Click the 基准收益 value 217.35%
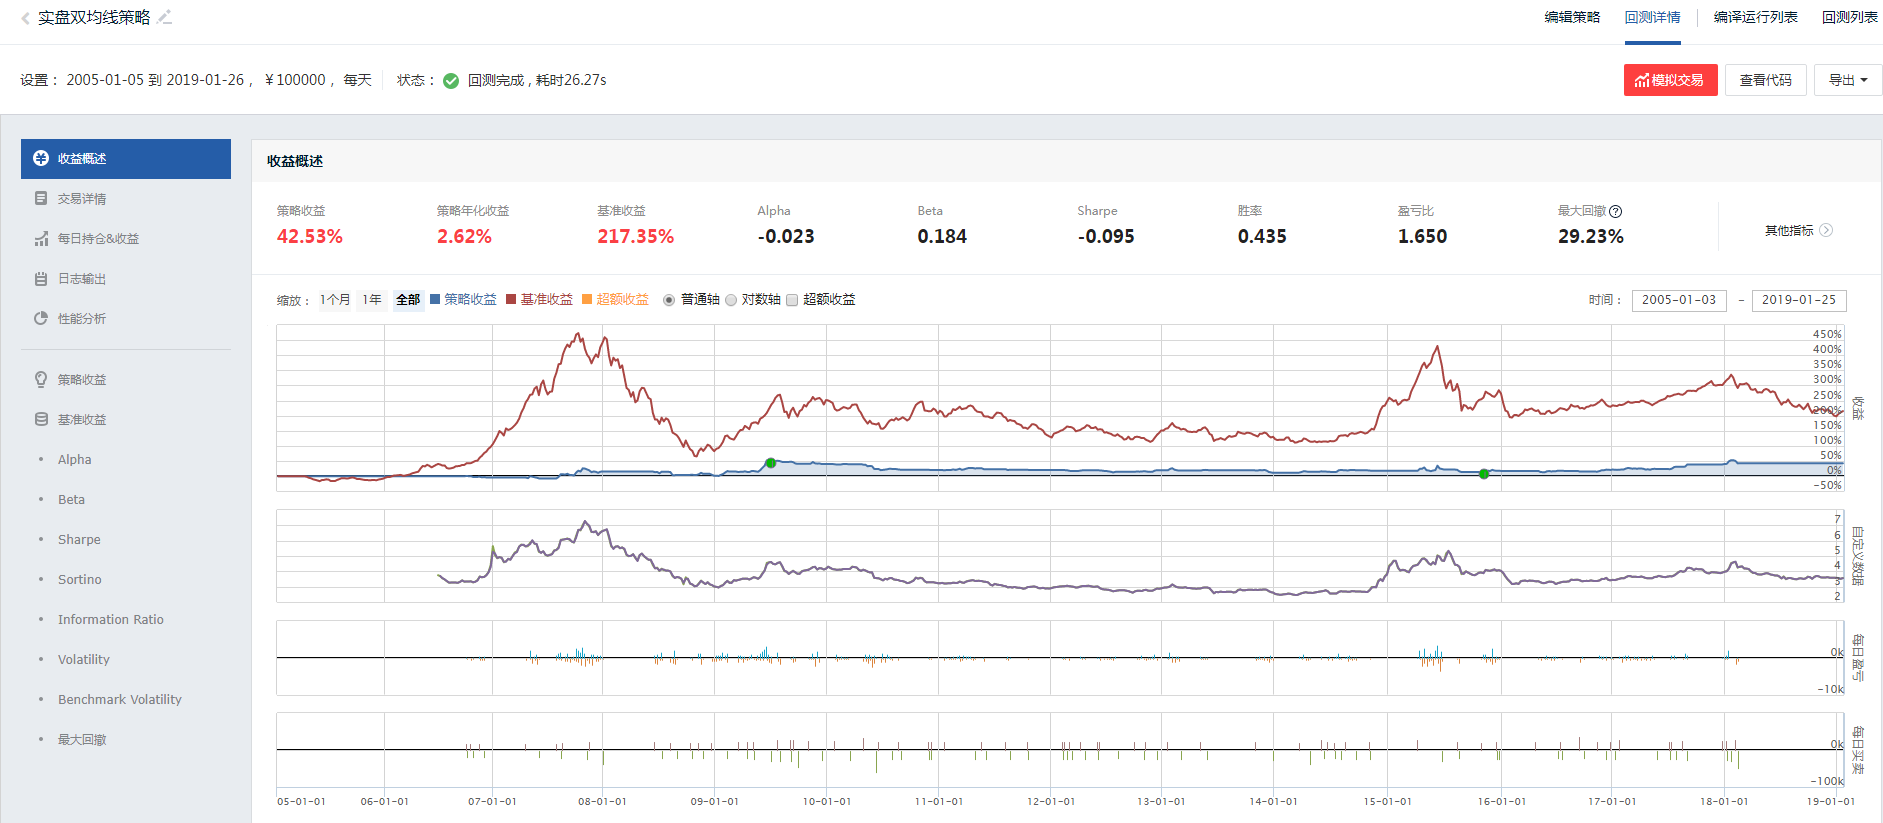Image resolution: width=1883 pixels, height=823 pixels. (x=636, y=237)
